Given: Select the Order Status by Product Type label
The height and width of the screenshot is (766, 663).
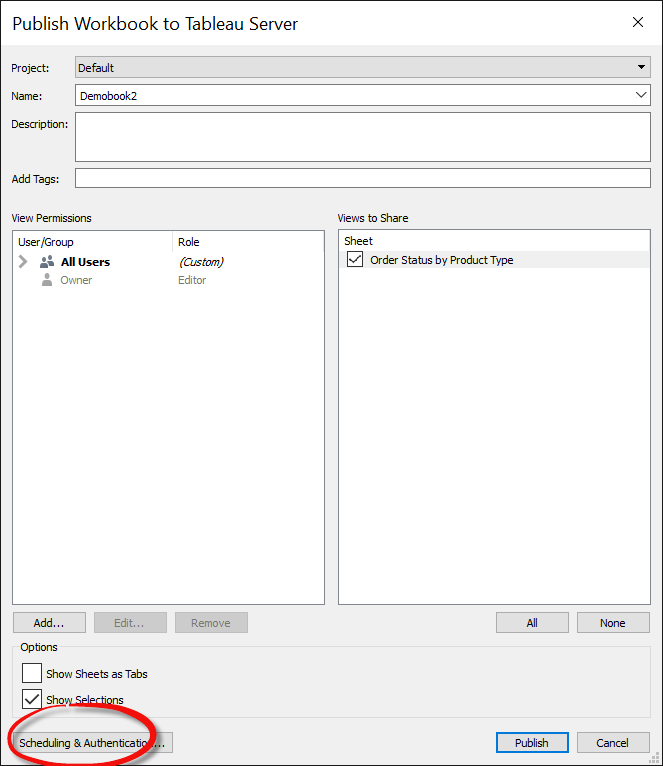Looking at the screenshot, I should pyautogui.click(x=442, y=260).
